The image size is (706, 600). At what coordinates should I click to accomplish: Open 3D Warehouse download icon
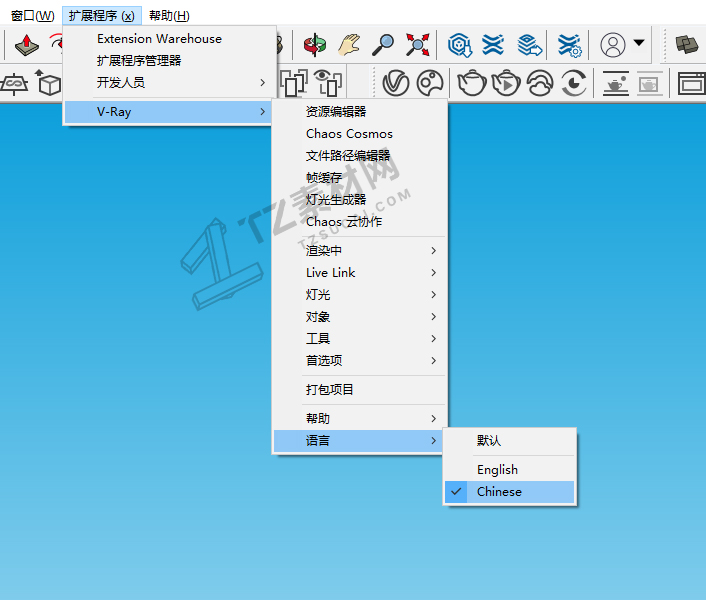tap(460, 45)
